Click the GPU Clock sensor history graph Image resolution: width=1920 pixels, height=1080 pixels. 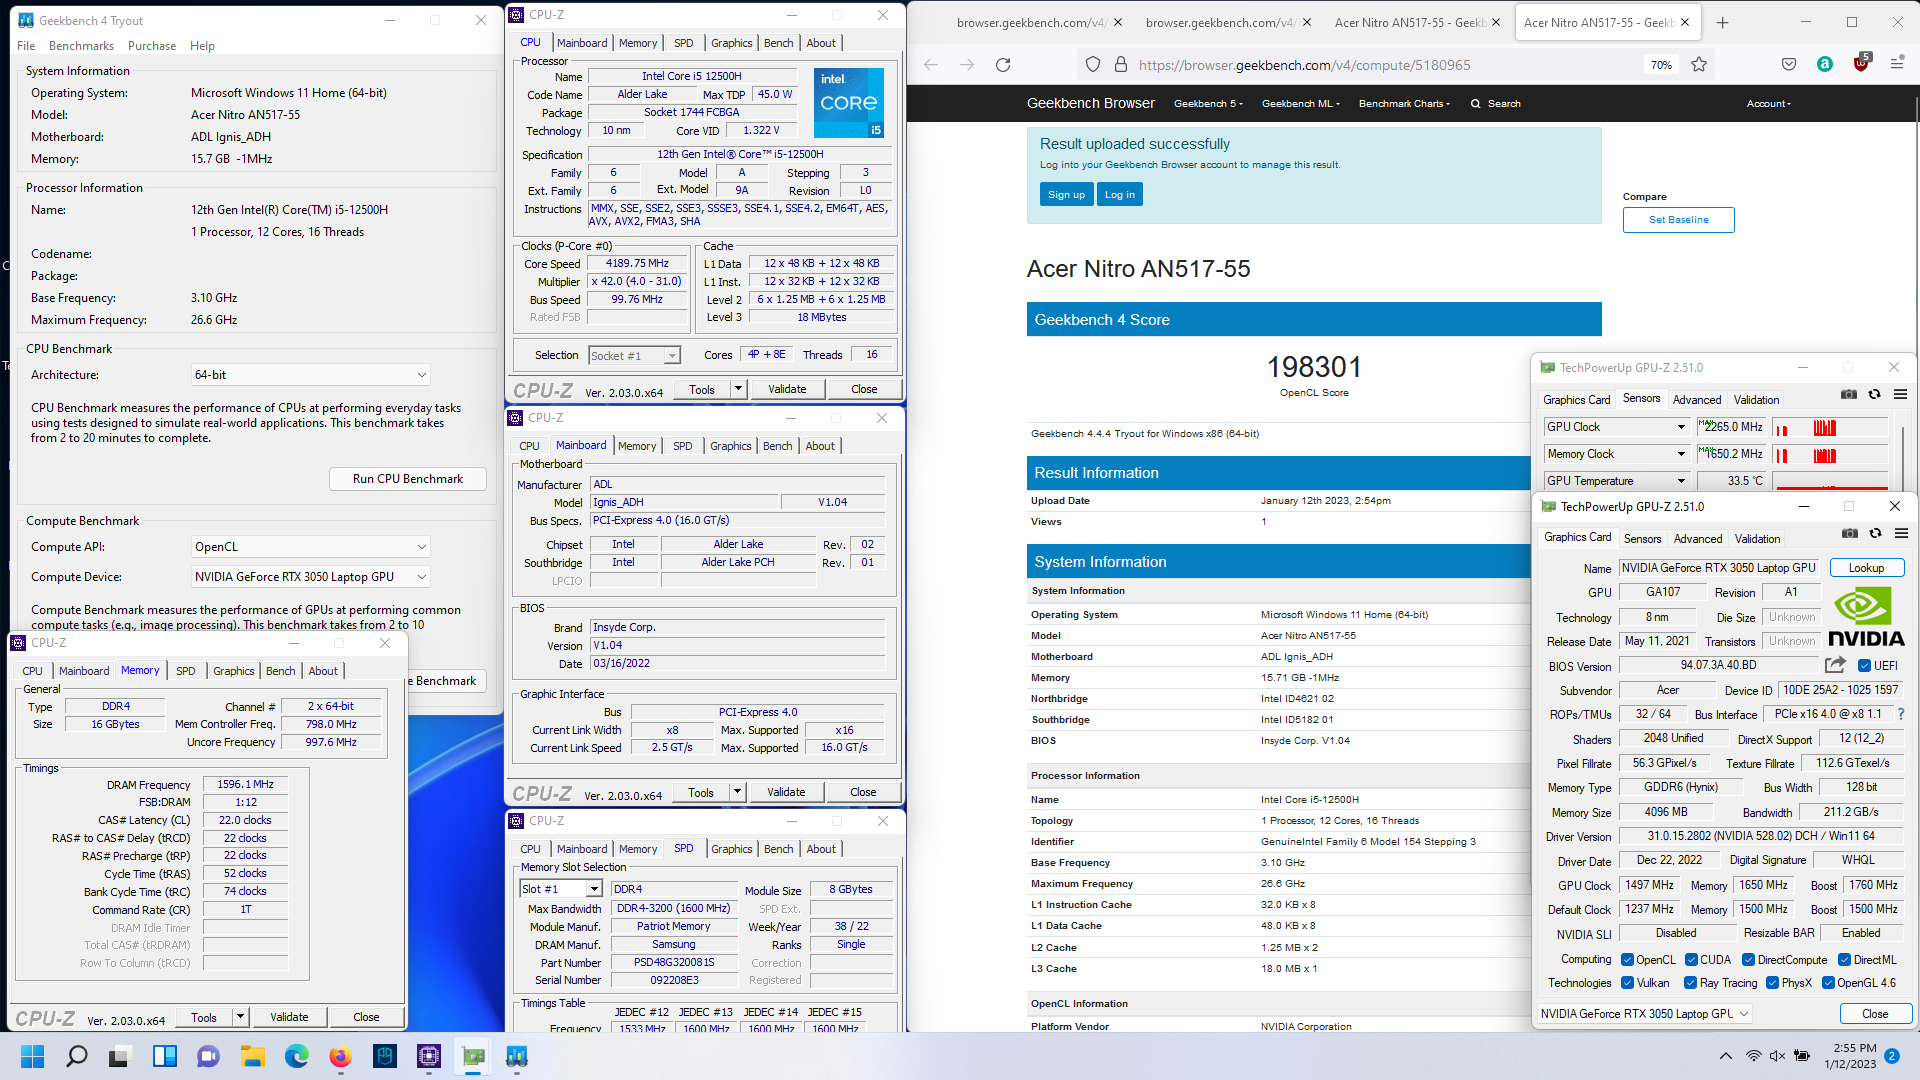click(1830, 428)
